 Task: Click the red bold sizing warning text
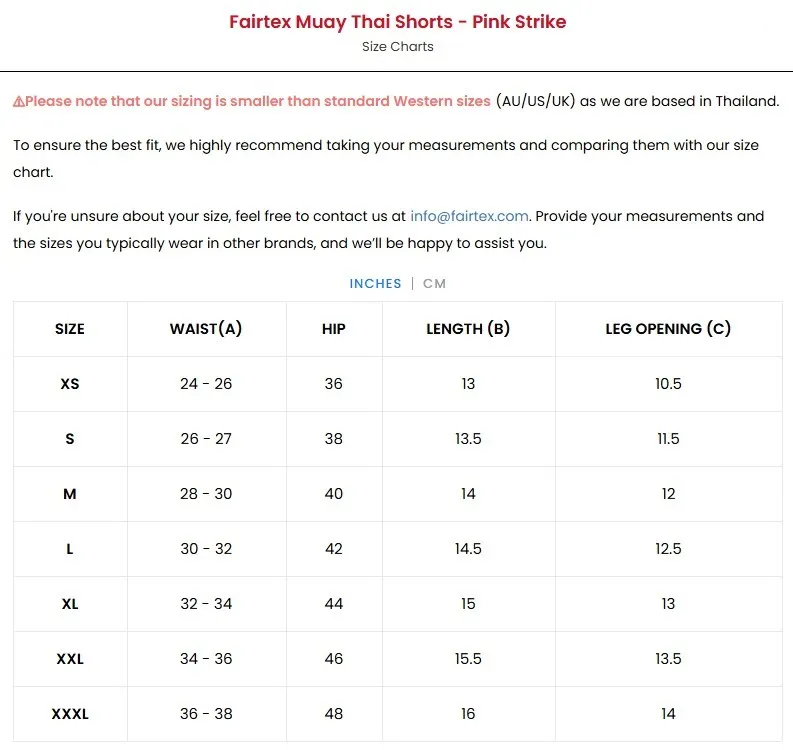[258, 101]
